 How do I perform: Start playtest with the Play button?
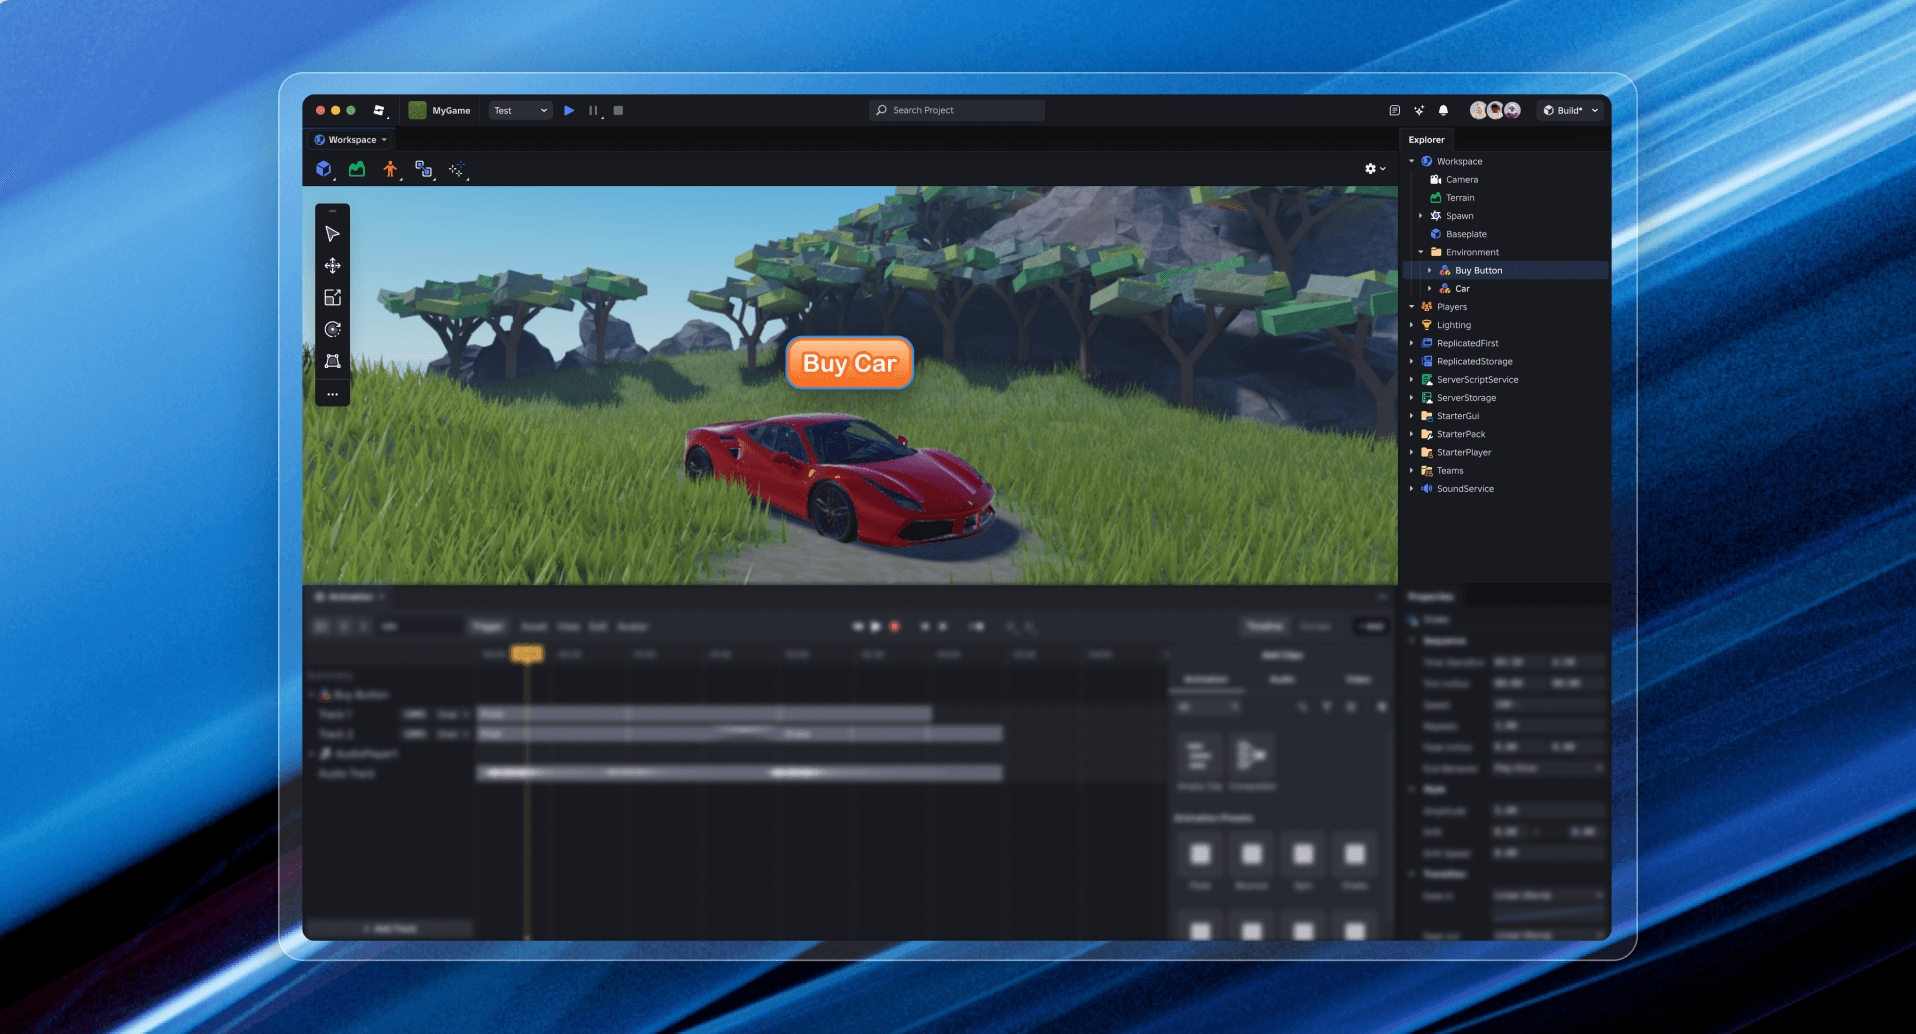pos(569,110)
